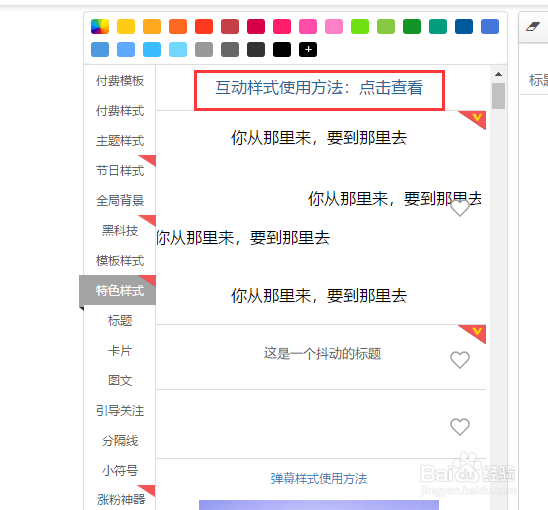
Task: Switch to 主题样式 category
Action: tap(120, 141)
